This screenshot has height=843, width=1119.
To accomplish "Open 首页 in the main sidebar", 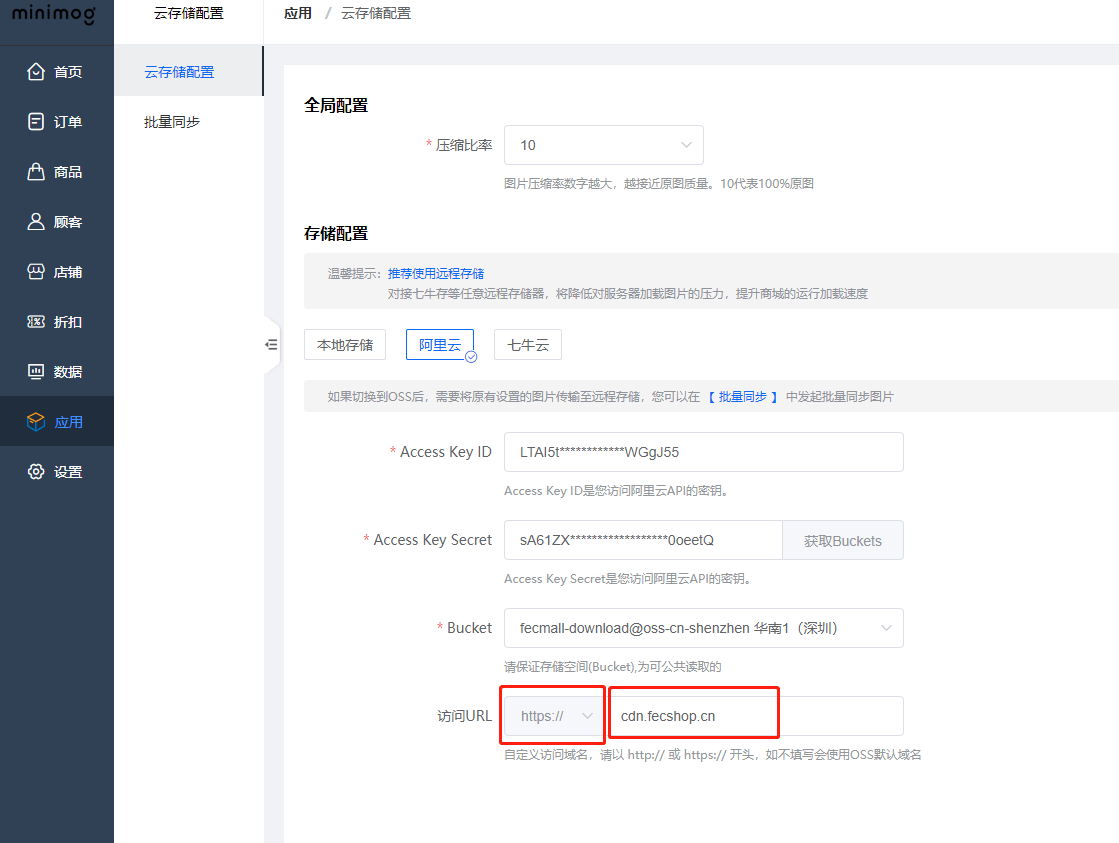I will (57, 71).
